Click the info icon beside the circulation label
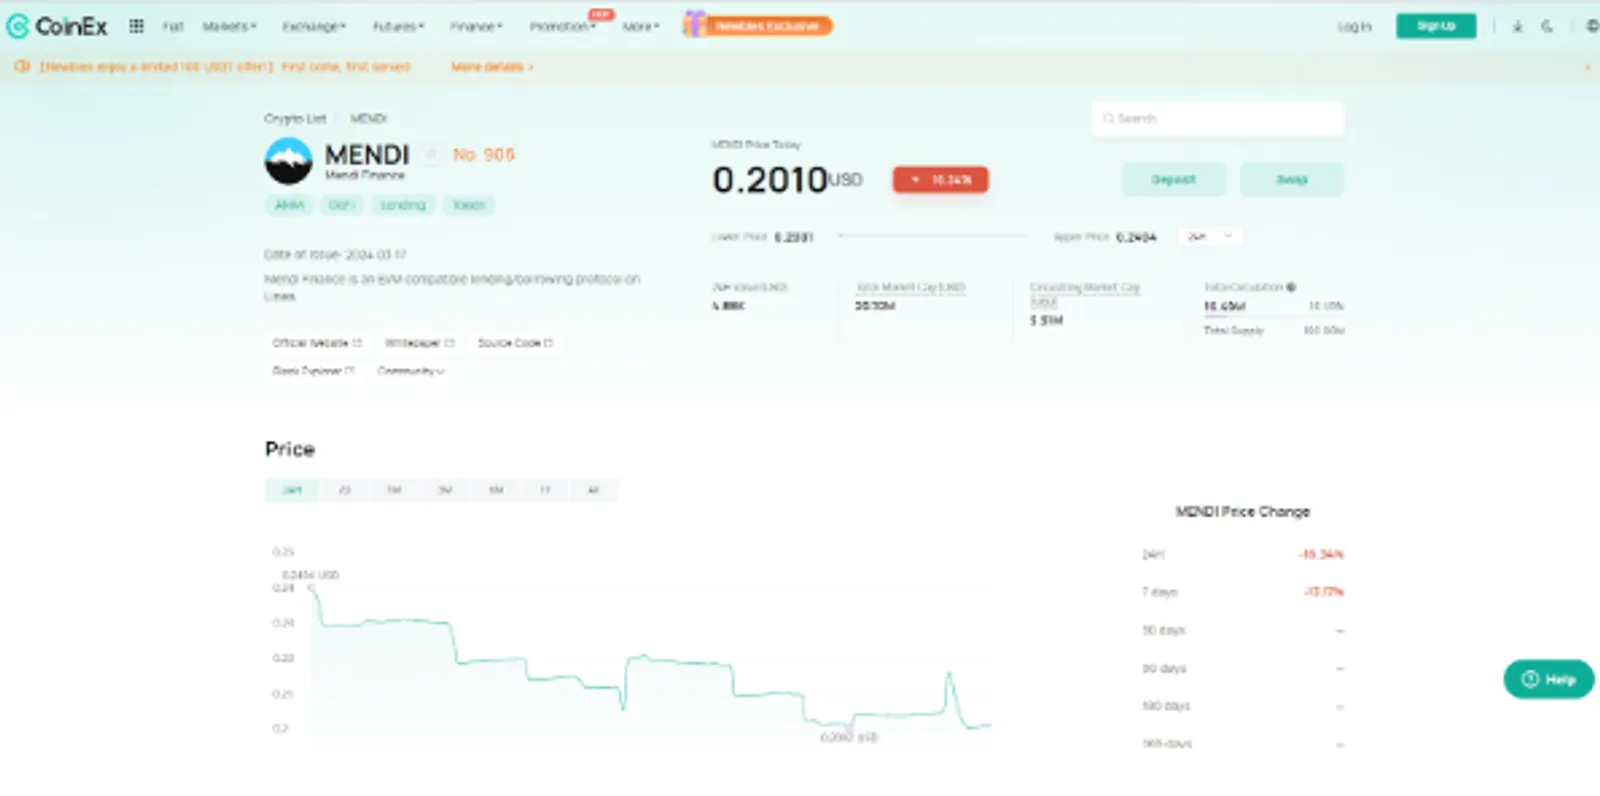This screenshot has width=1600, height=796. pyautogui.click(x=1291, y=287)
